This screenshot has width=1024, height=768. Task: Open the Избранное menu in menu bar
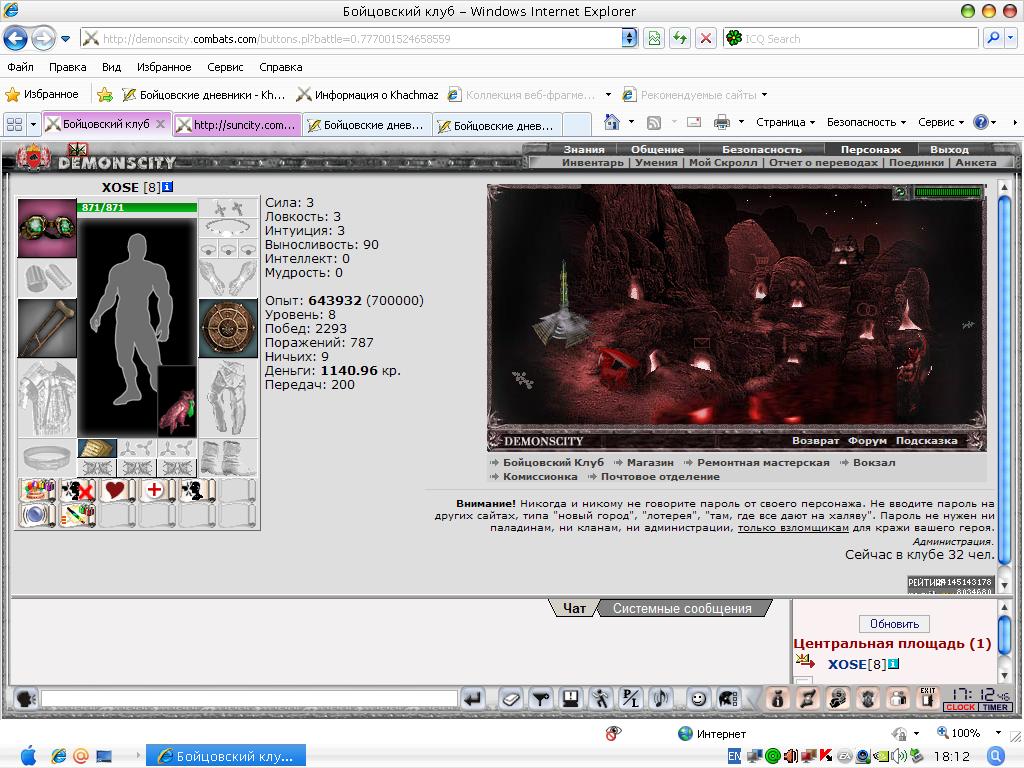coord(164,67)
